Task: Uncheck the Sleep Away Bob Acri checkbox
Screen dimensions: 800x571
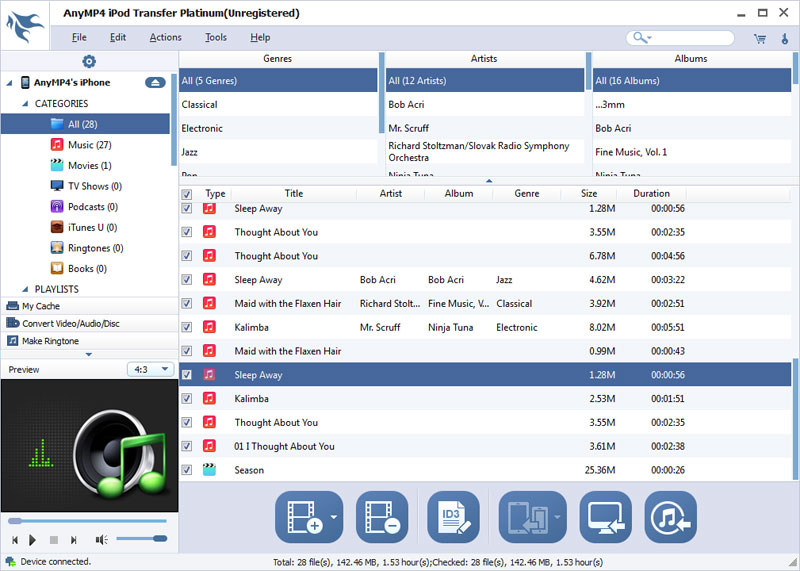Action: pyautogui.click(x=187, y=280)
